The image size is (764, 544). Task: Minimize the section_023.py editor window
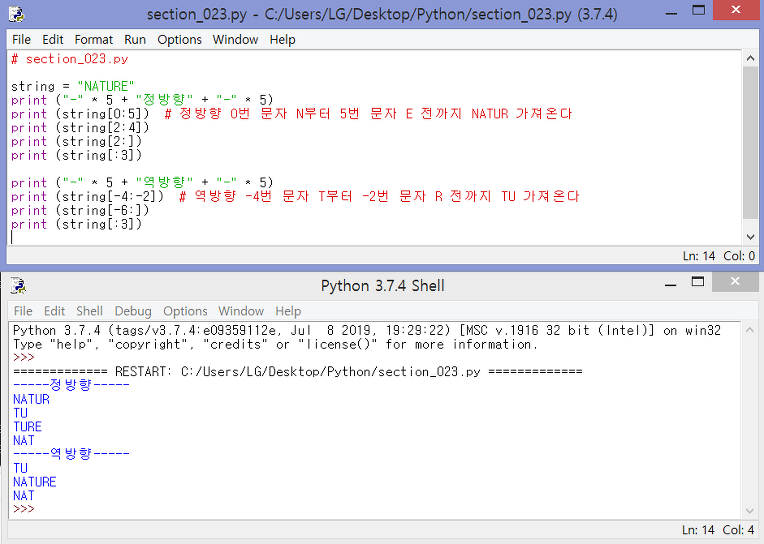tap(672, 13)
